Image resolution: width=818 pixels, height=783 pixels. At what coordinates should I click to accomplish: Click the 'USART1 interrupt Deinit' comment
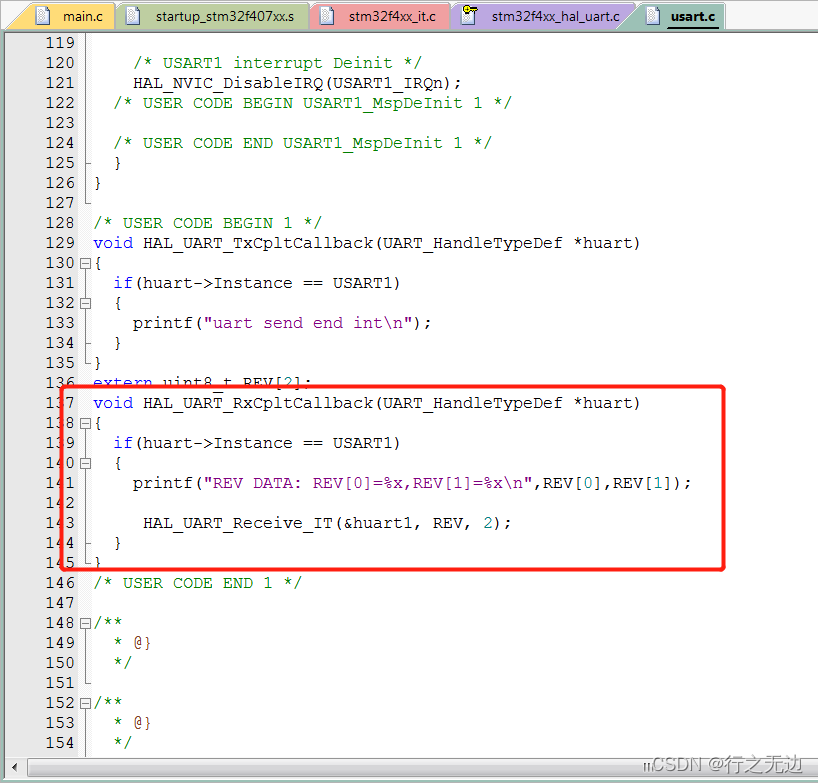tap(277, 63)
